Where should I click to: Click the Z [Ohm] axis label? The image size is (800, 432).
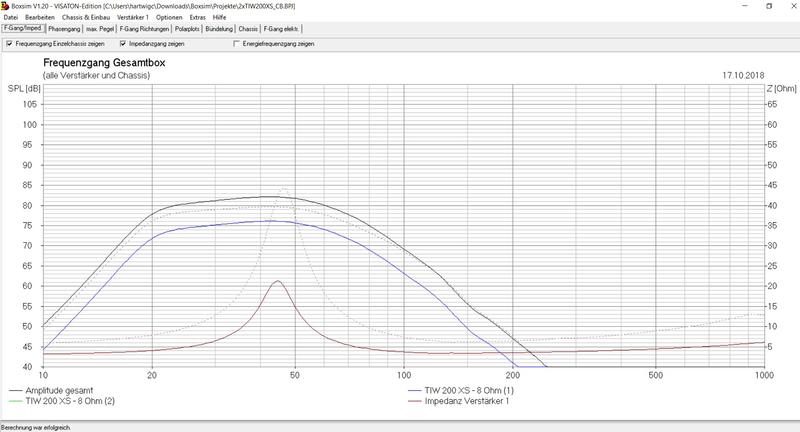[781, 89]
